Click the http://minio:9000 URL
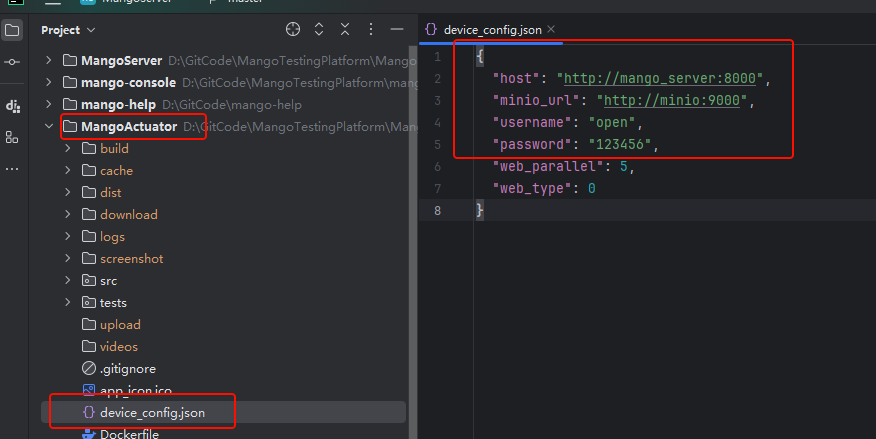 (673, 101)
